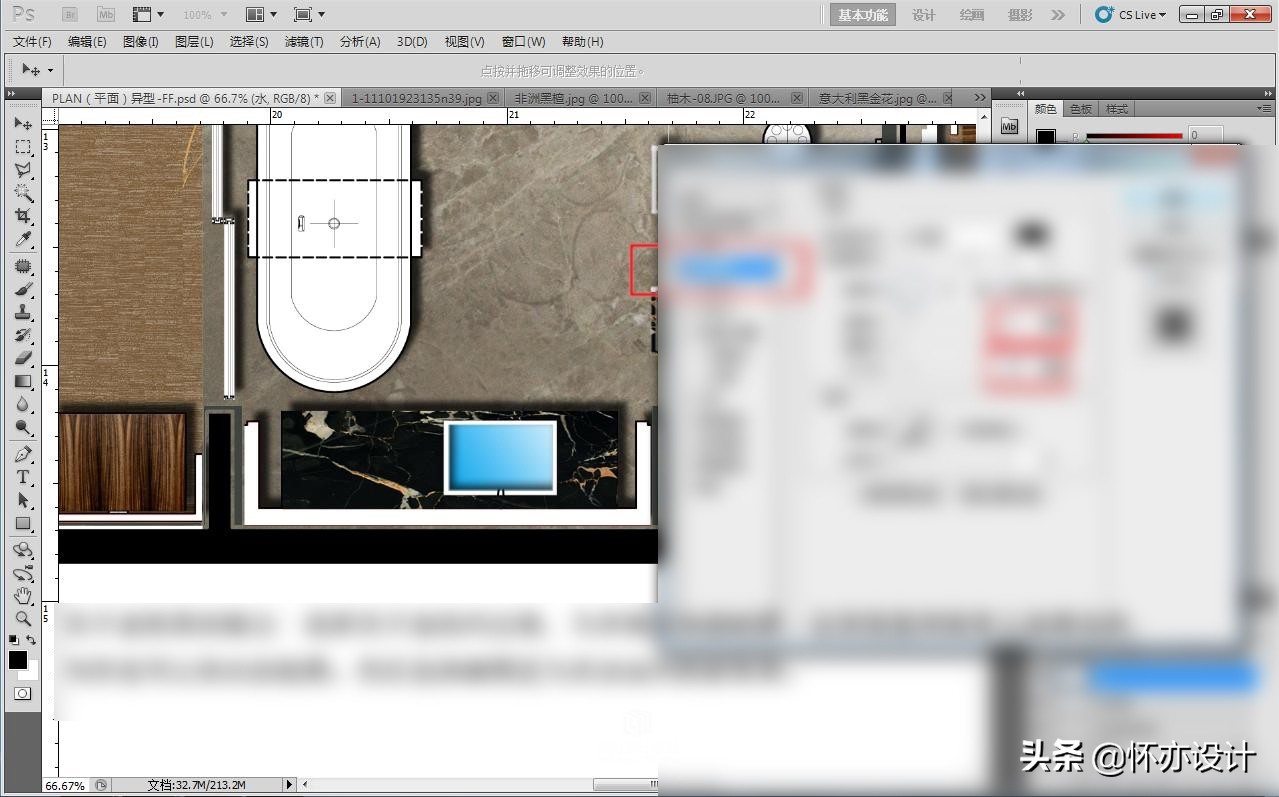The height and width of the screenshot is (797, 1279).
Task: Open the 滤镜(T) menu
Action: (304, 42)
